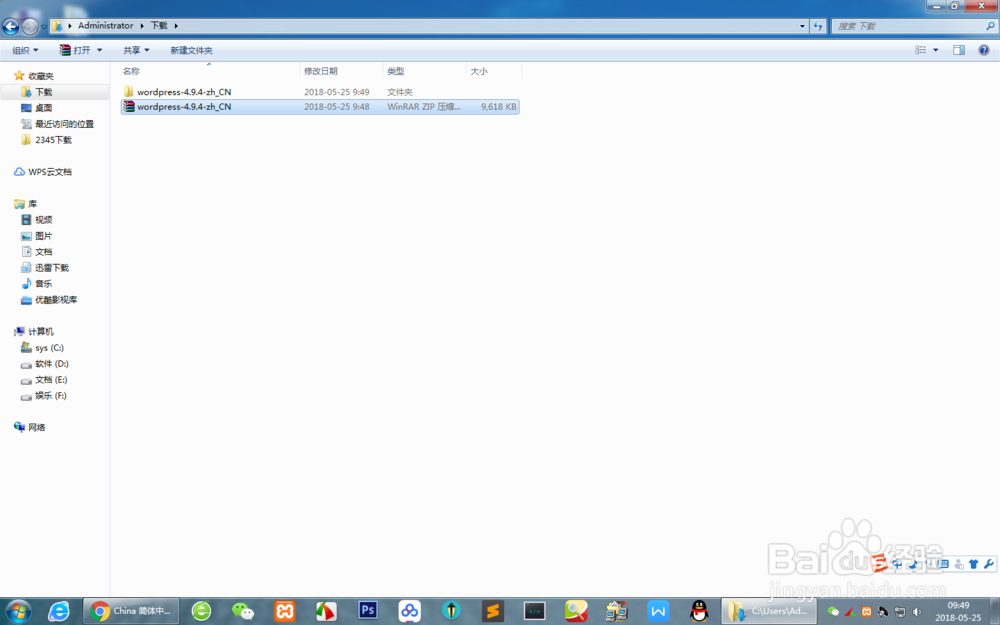Open 最近访问的位置 in the sidebar
The height and width of the screenshot is (625, 1000).
[x=64, y=124]
